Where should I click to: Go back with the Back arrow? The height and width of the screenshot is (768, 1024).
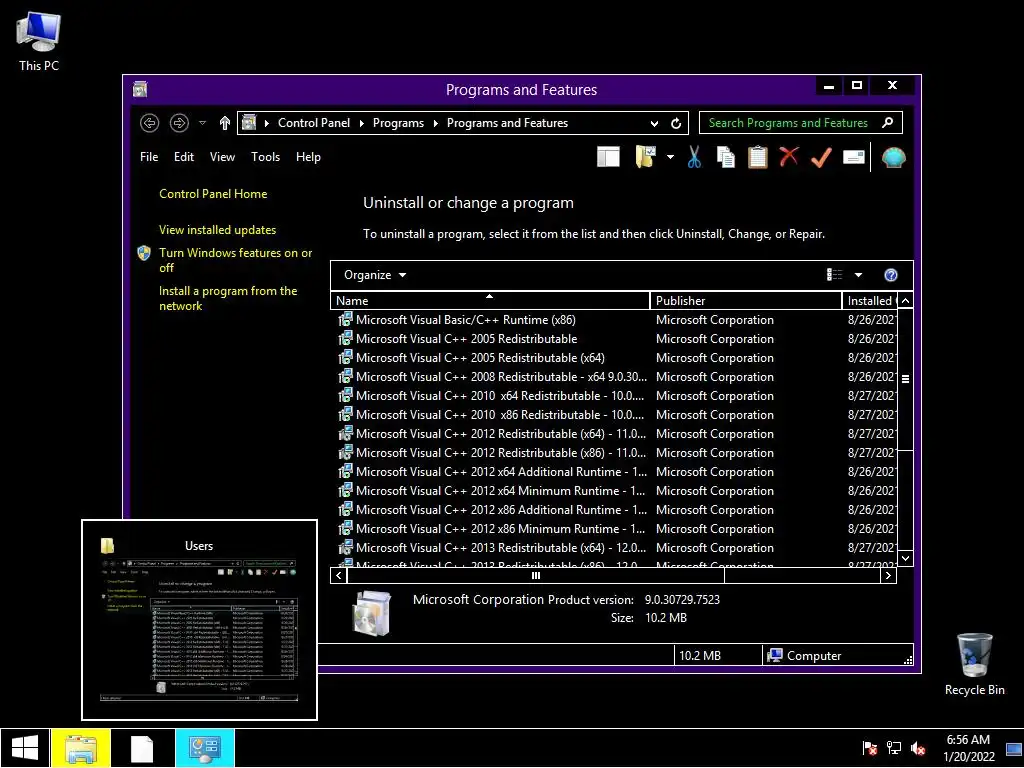pos(150,123)
